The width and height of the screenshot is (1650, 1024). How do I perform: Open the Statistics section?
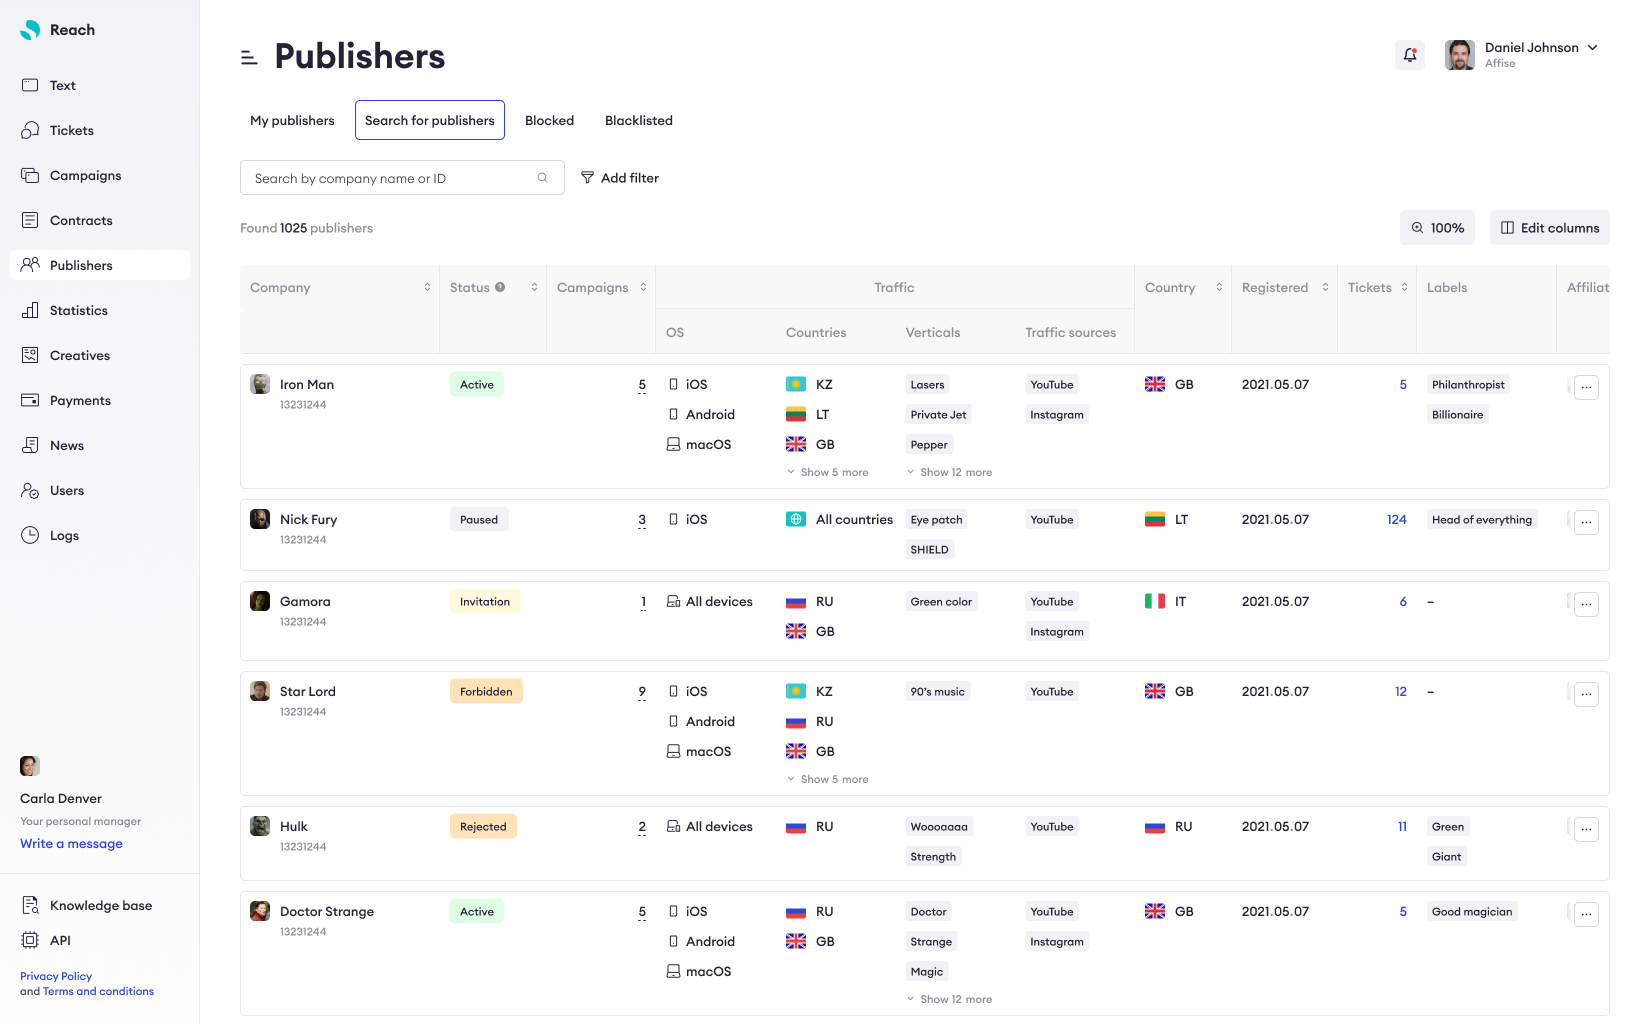77,310
